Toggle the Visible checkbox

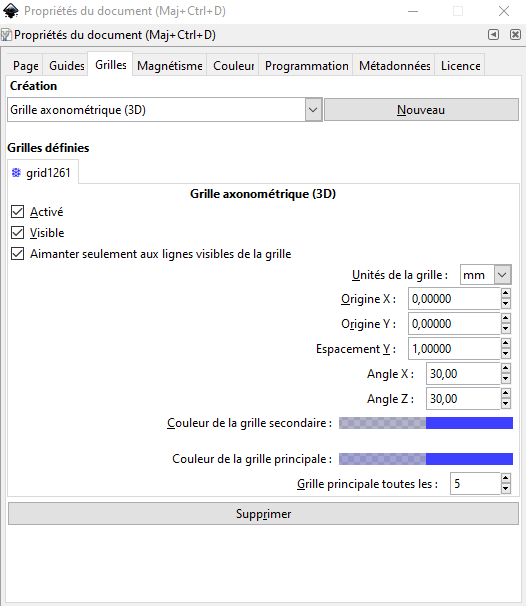coord(17,233)
